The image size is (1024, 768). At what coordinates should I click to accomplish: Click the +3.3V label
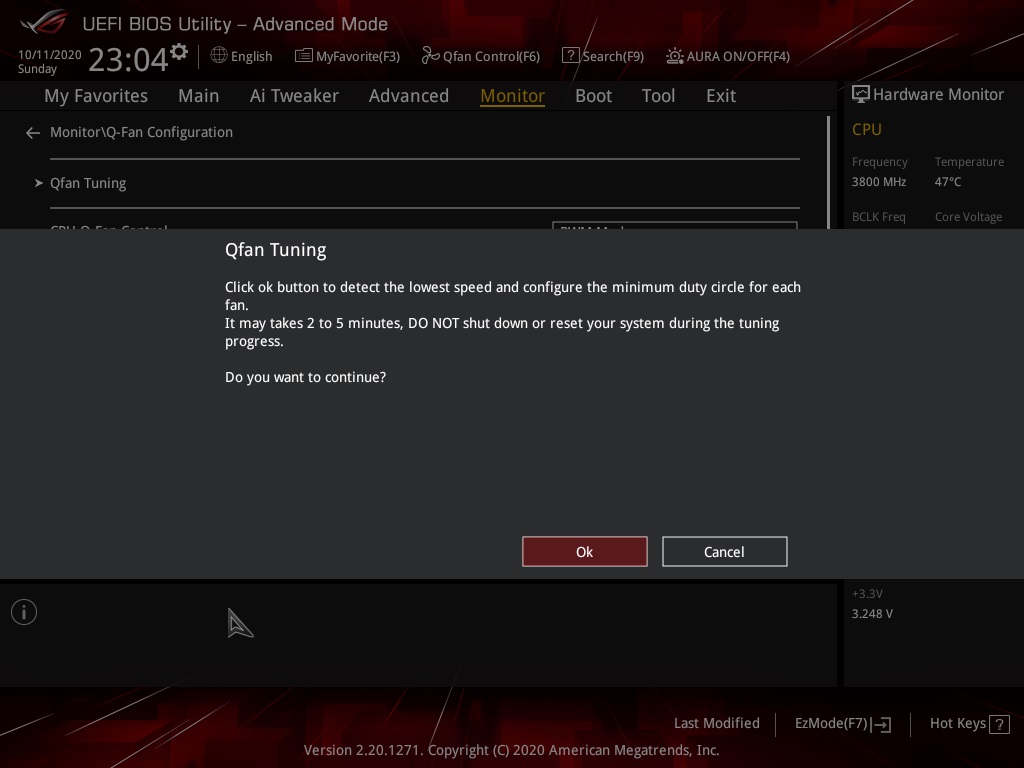(867, 594)
